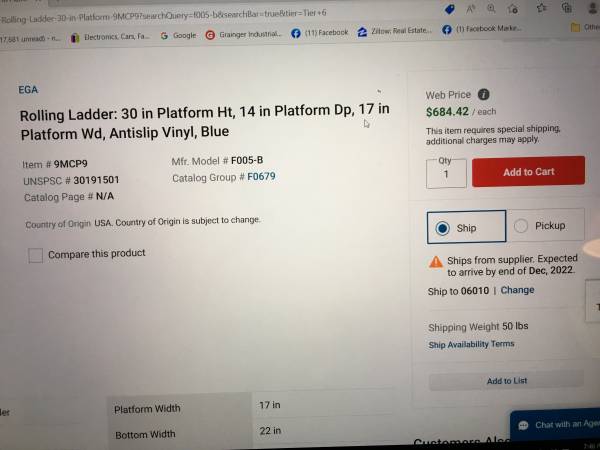The width and height of the screenshot is (600, 450).
Task: Click the zoom magnifier icon in address bar
Action: point(491,8)
